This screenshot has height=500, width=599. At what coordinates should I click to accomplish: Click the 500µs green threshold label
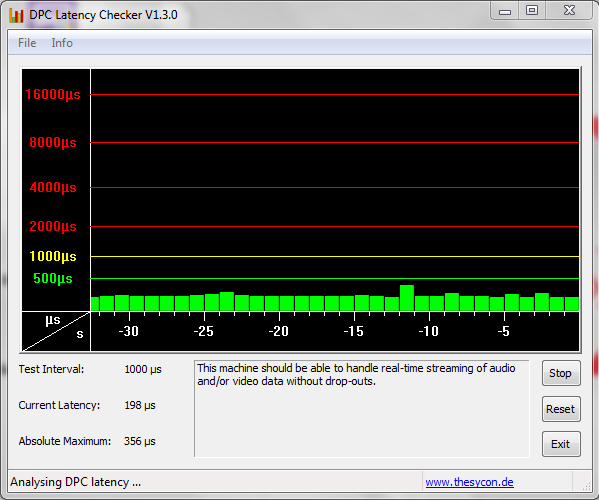click(x=53, y=278)
